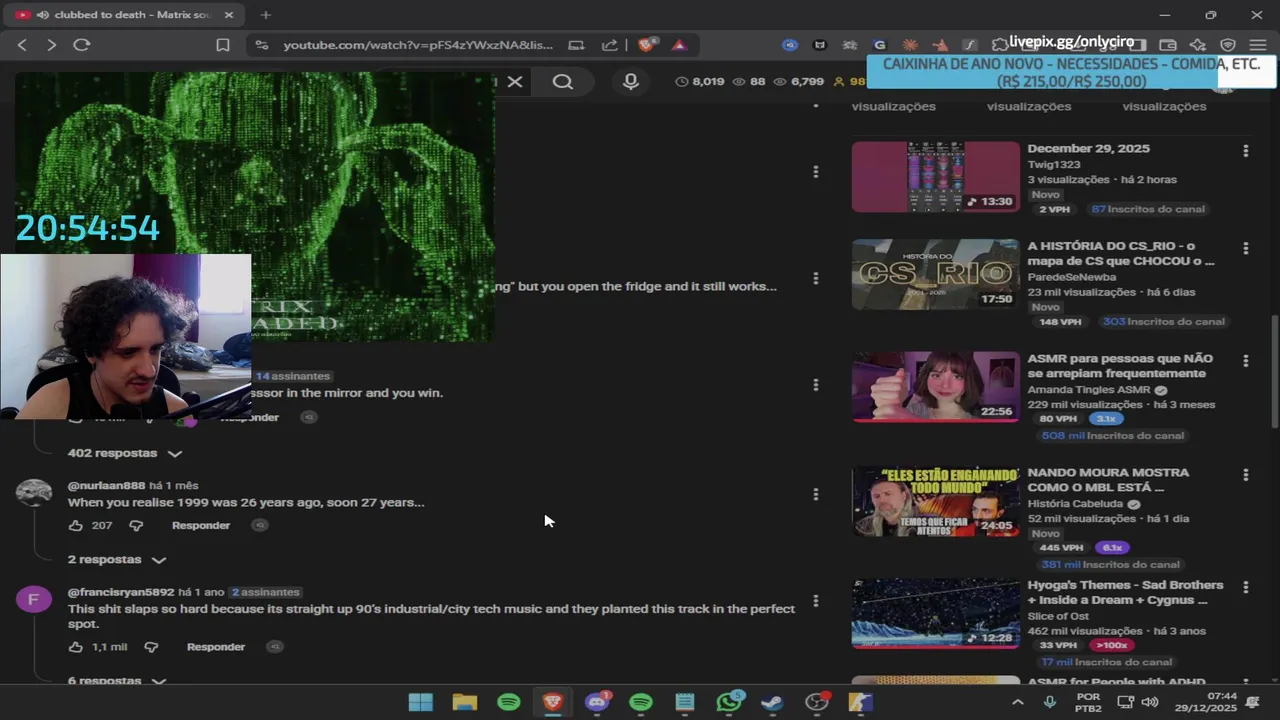Start voice search with microphone icon

[631, 82]
